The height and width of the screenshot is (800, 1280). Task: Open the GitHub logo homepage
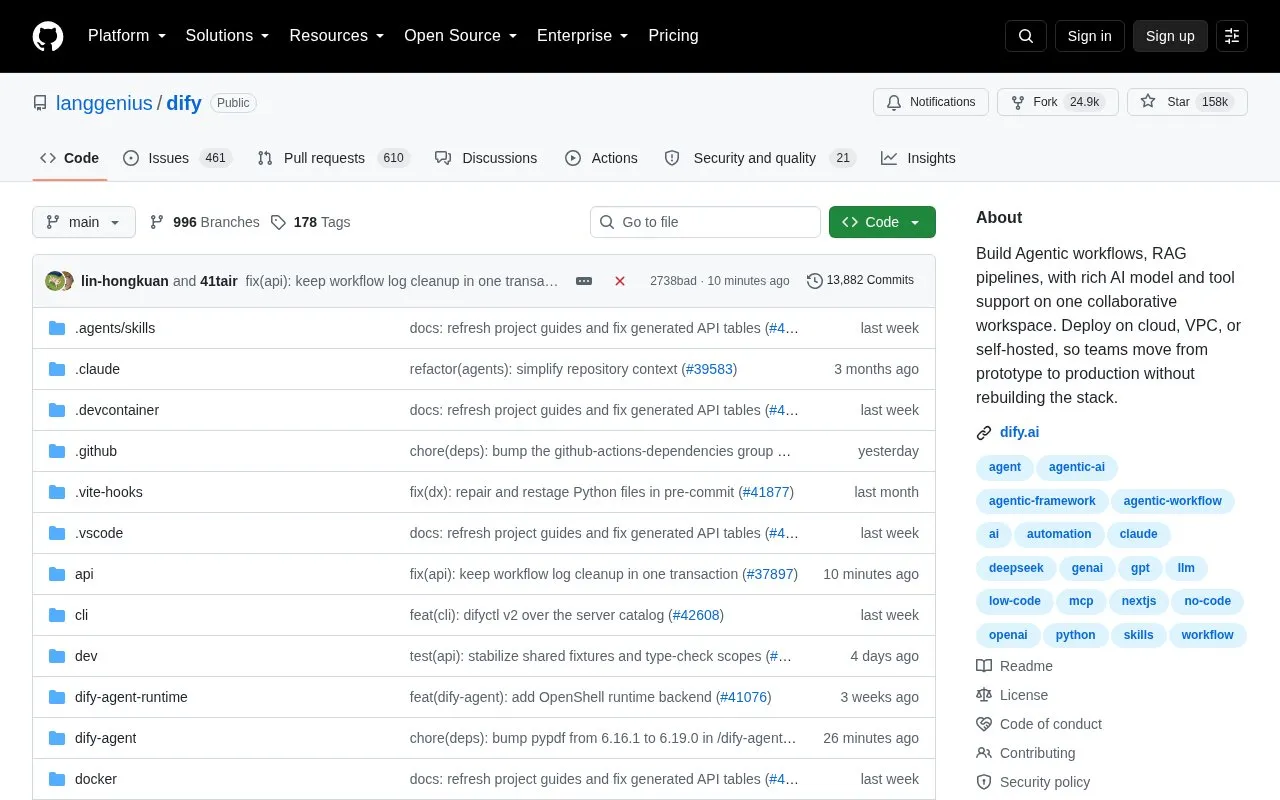[48, 36]
